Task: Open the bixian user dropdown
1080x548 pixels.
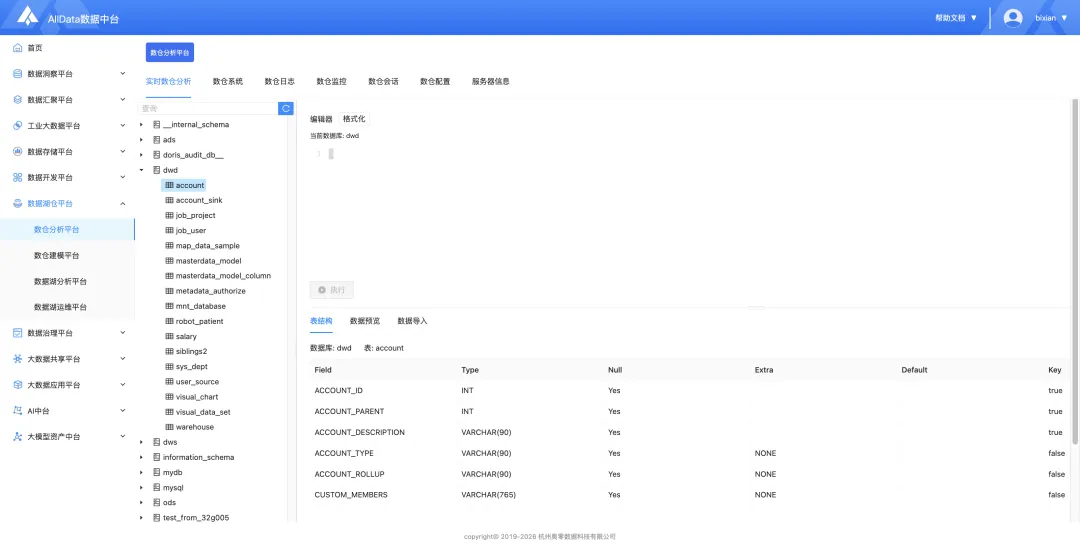Action: click(x=1051, y=18)
